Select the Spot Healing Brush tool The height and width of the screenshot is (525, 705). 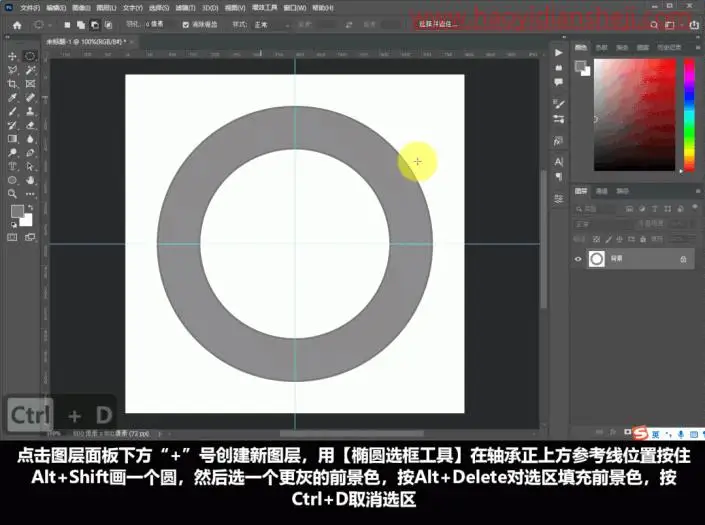30,98
